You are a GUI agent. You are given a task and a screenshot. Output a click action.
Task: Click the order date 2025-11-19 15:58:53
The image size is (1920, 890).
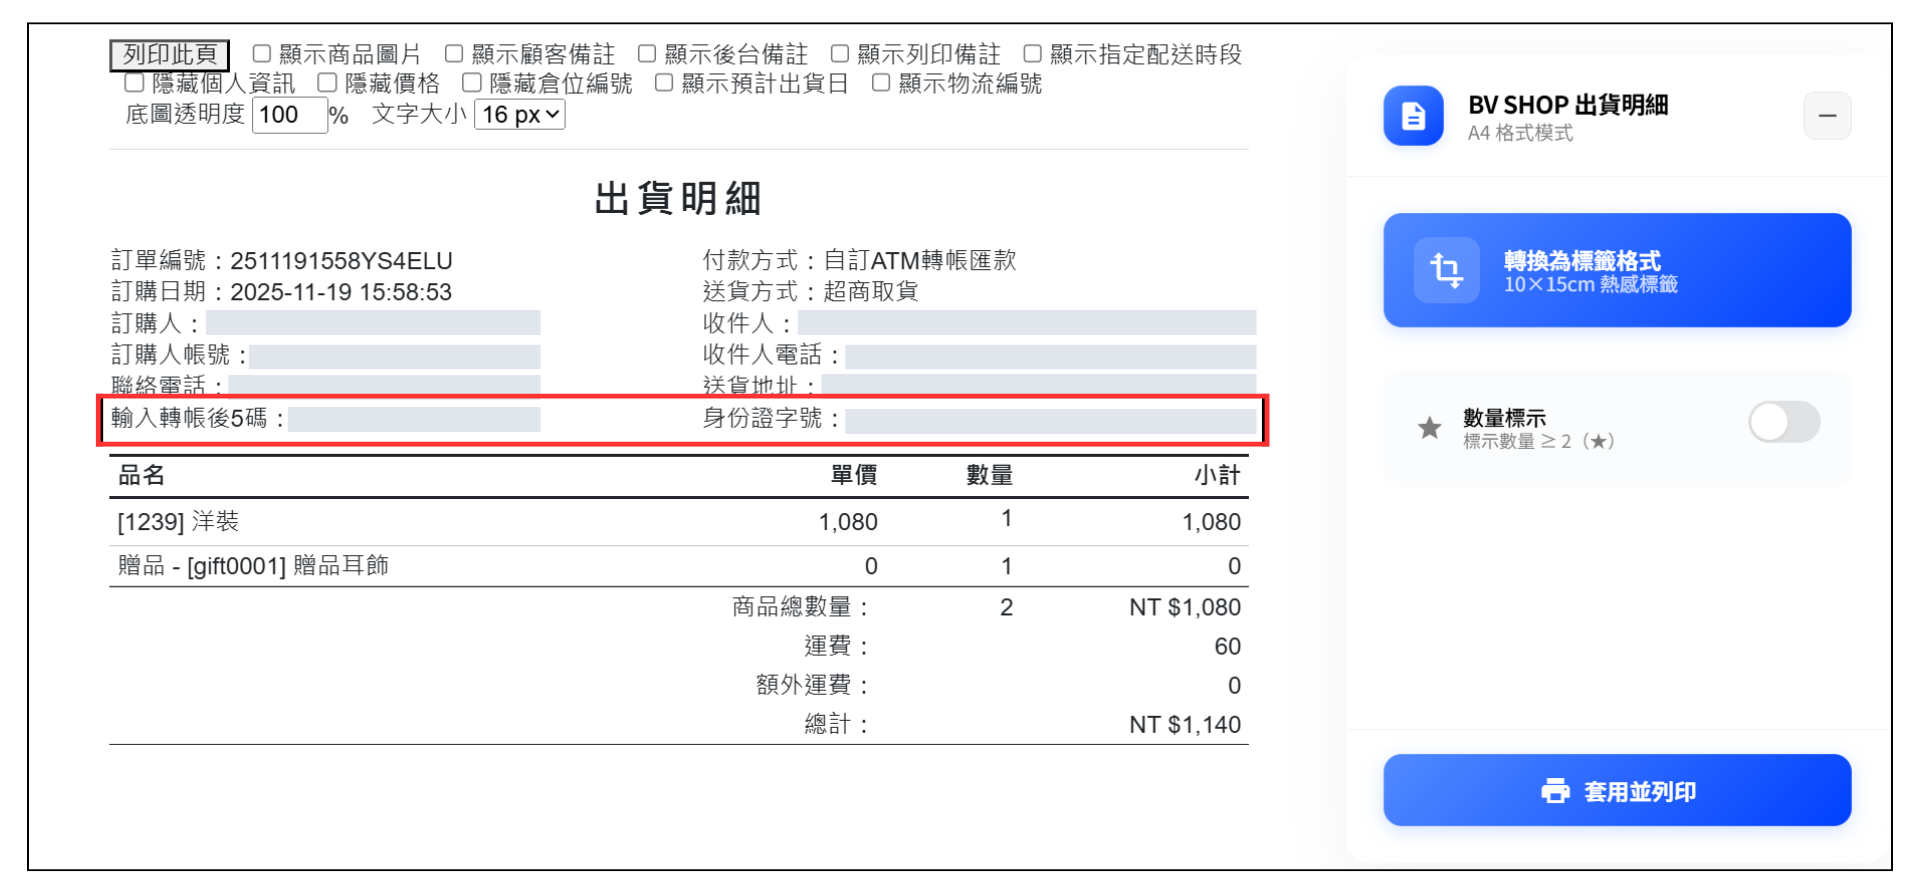(x=341, y=292)
